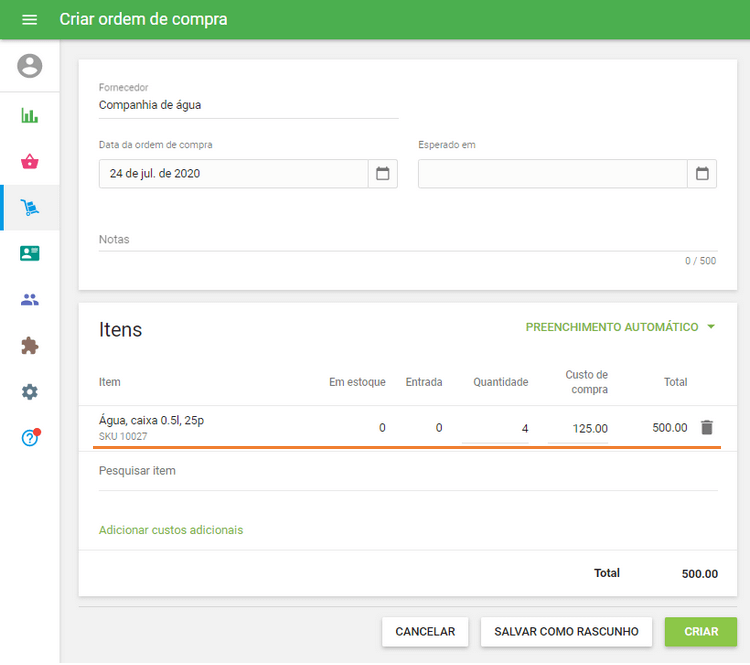Open calendar for purchase order date

[382, 174]
